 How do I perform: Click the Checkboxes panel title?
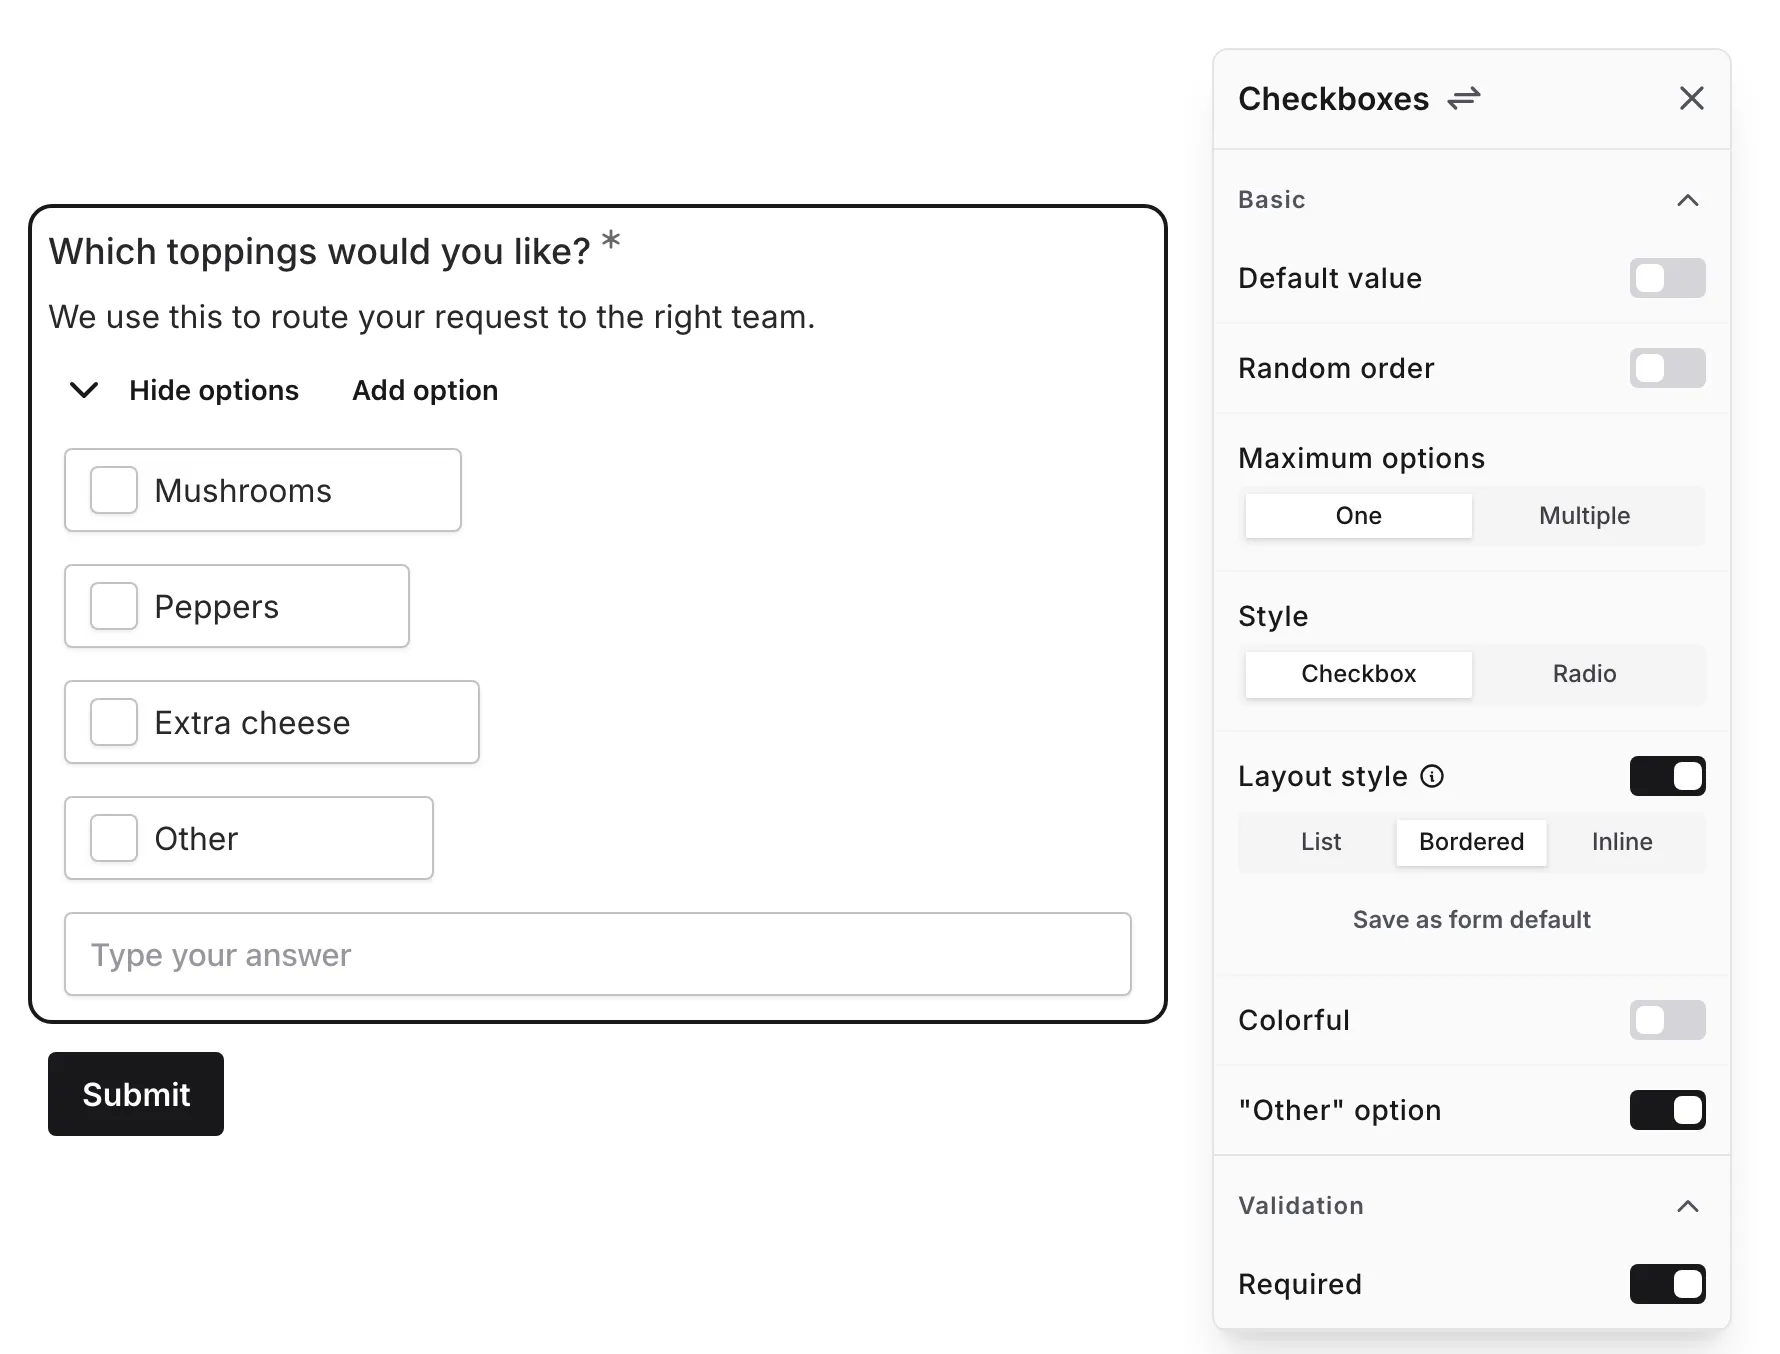[x=1334, y=99]
